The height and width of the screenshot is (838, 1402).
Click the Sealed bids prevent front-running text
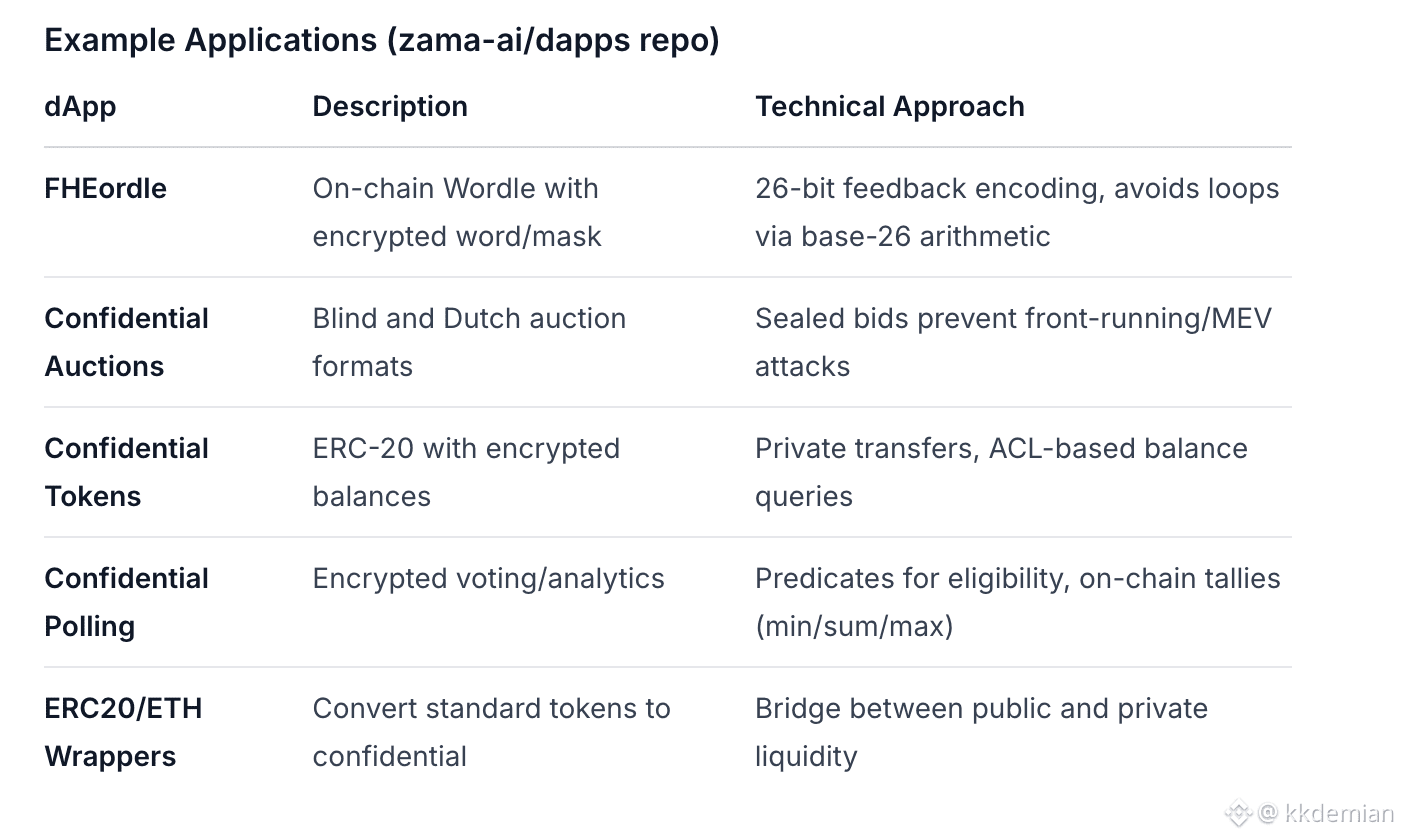coord(1013,342)
